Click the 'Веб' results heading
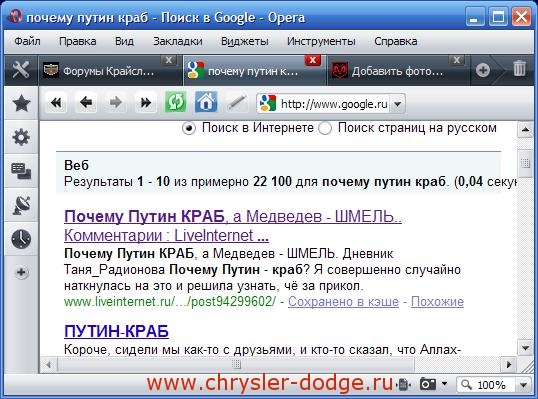 click(77, 165)
